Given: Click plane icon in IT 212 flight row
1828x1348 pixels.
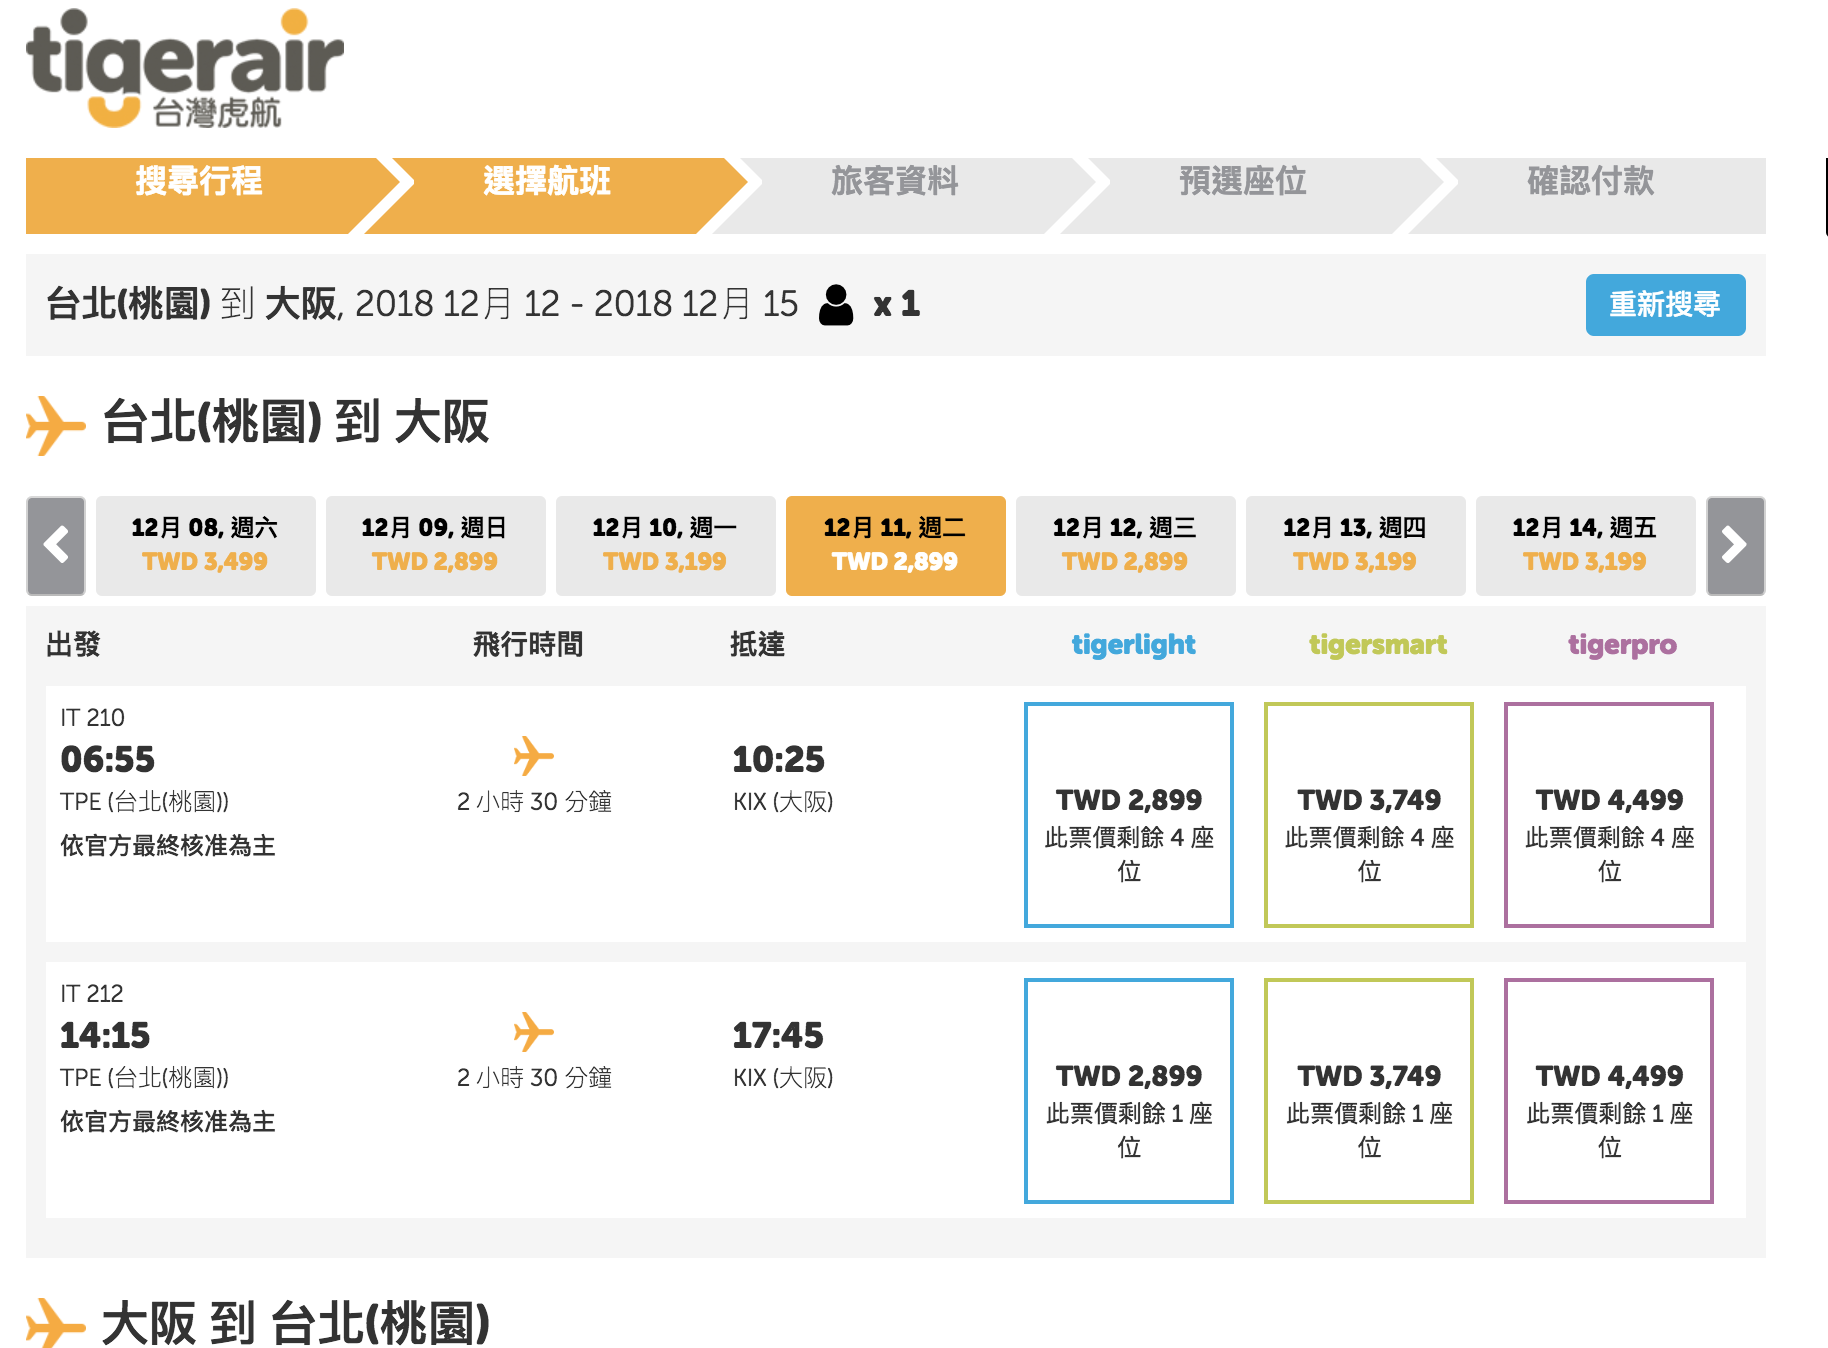Looking at the screenshot, I should tap(534, 1032).
